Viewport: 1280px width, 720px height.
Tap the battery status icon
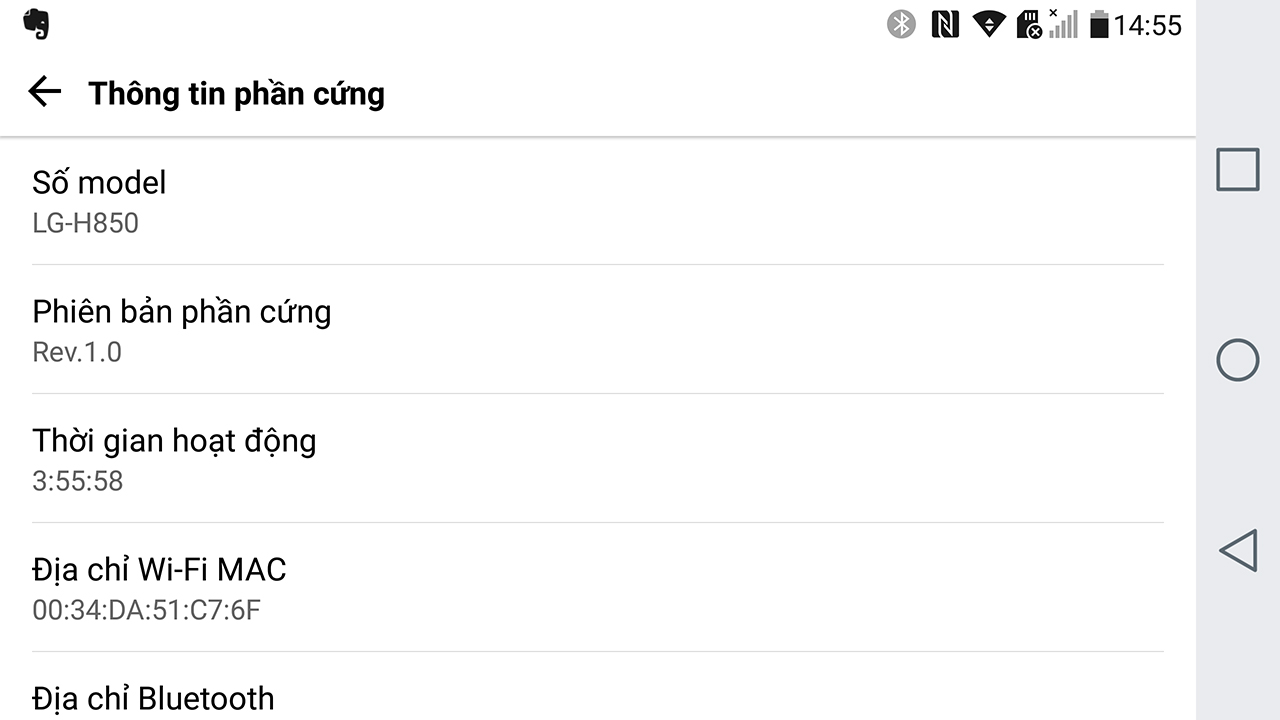tap(1099, 24)
